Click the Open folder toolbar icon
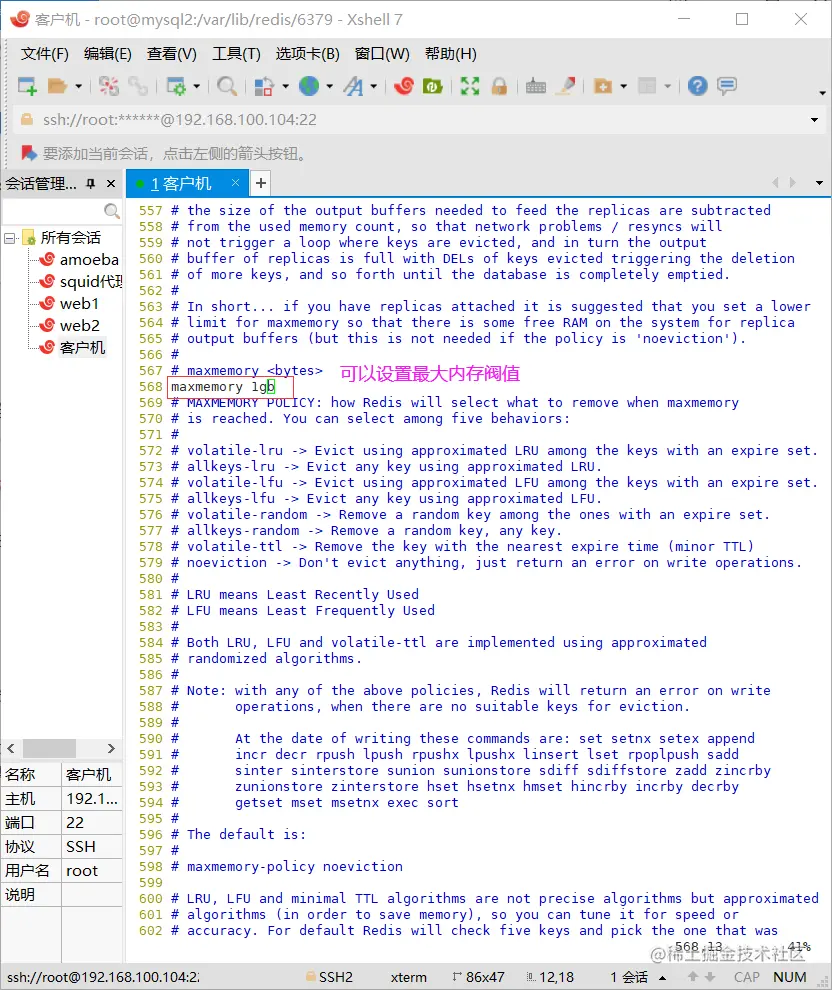This screenshot has height=990, width=832. point(57,86)
